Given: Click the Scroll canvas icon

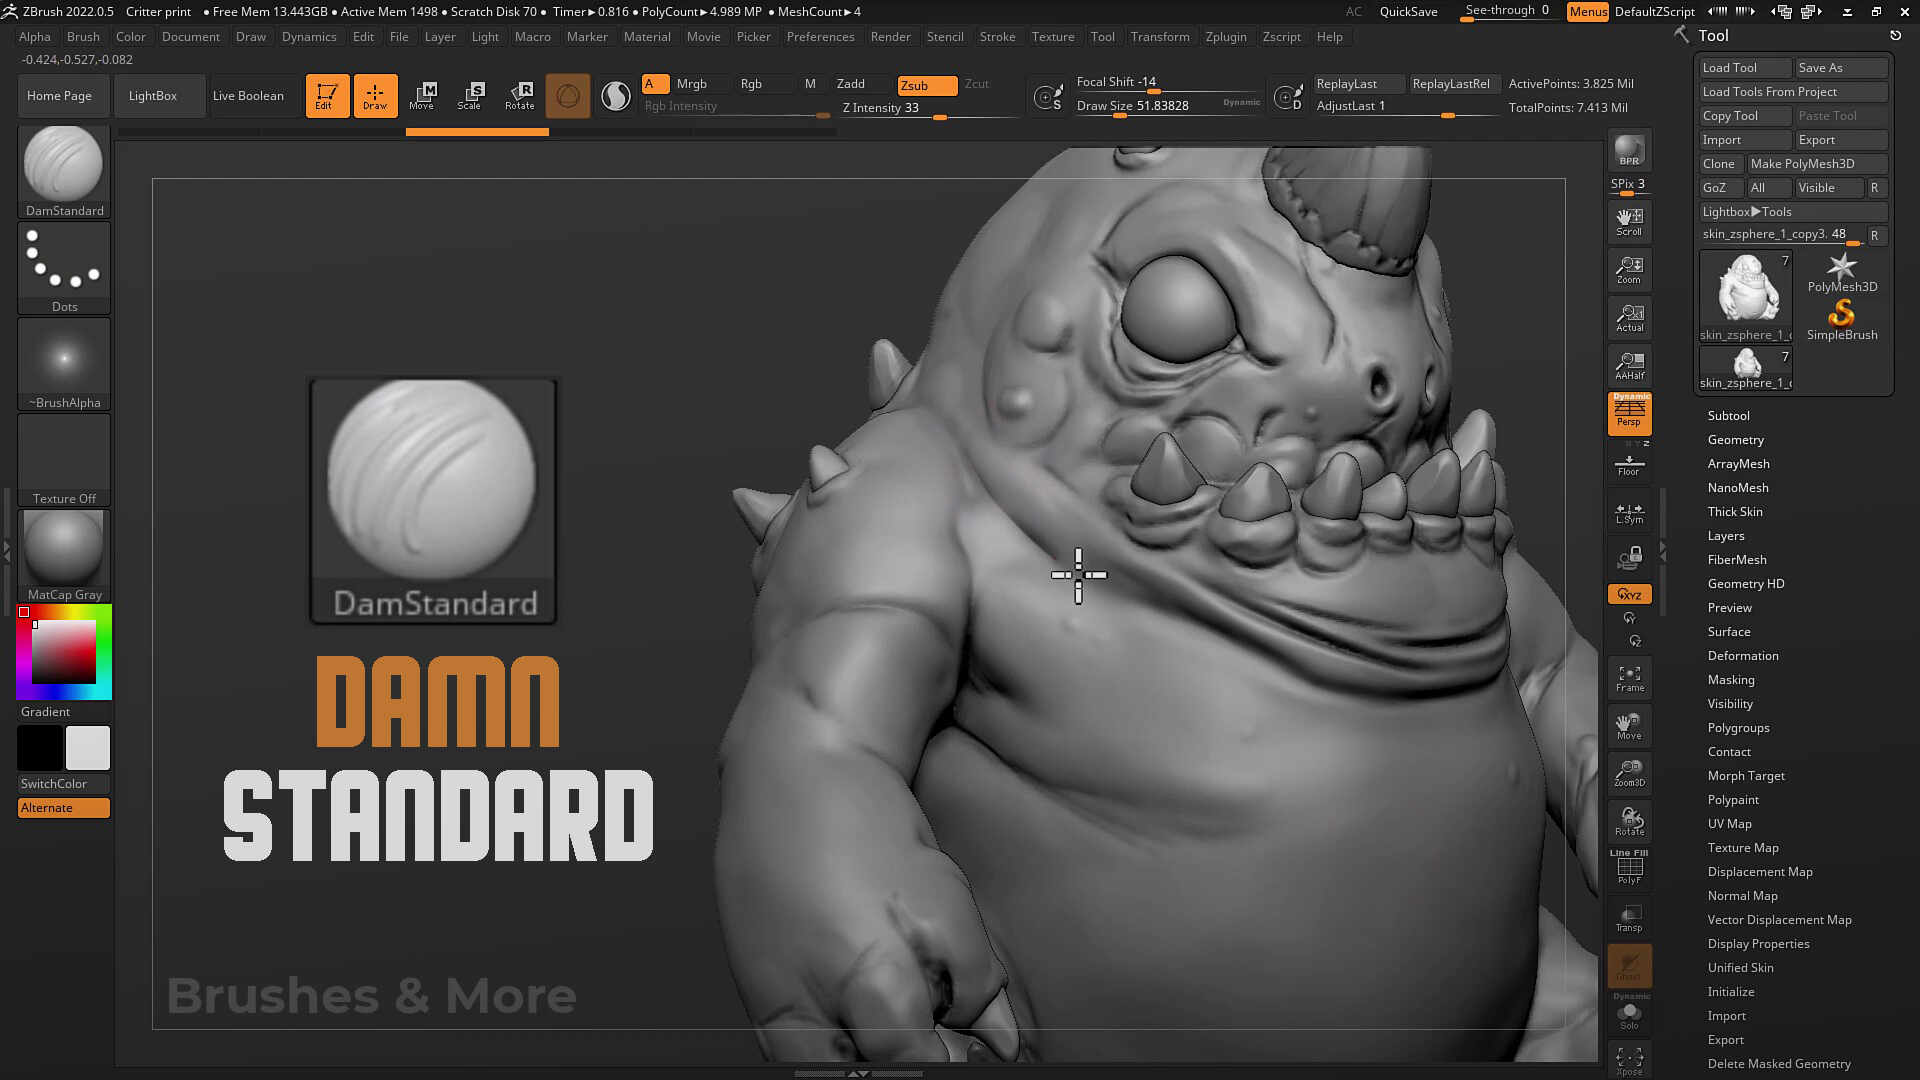Looking at the screenshot, I should 1629,222.
